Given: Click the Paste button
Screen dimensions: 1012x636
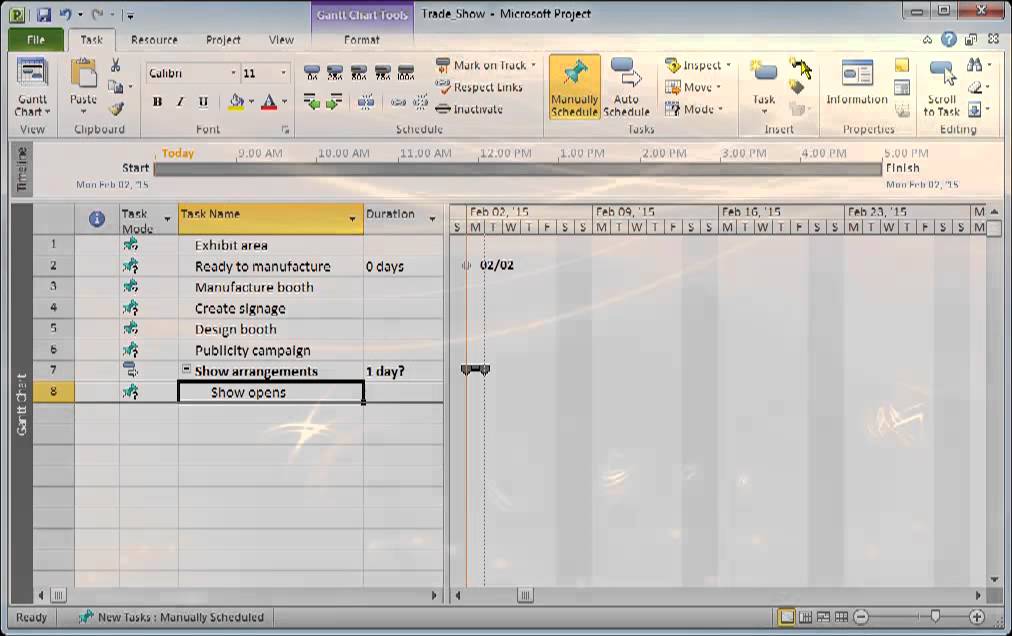Looking at the screenshot, I should 83,87.
